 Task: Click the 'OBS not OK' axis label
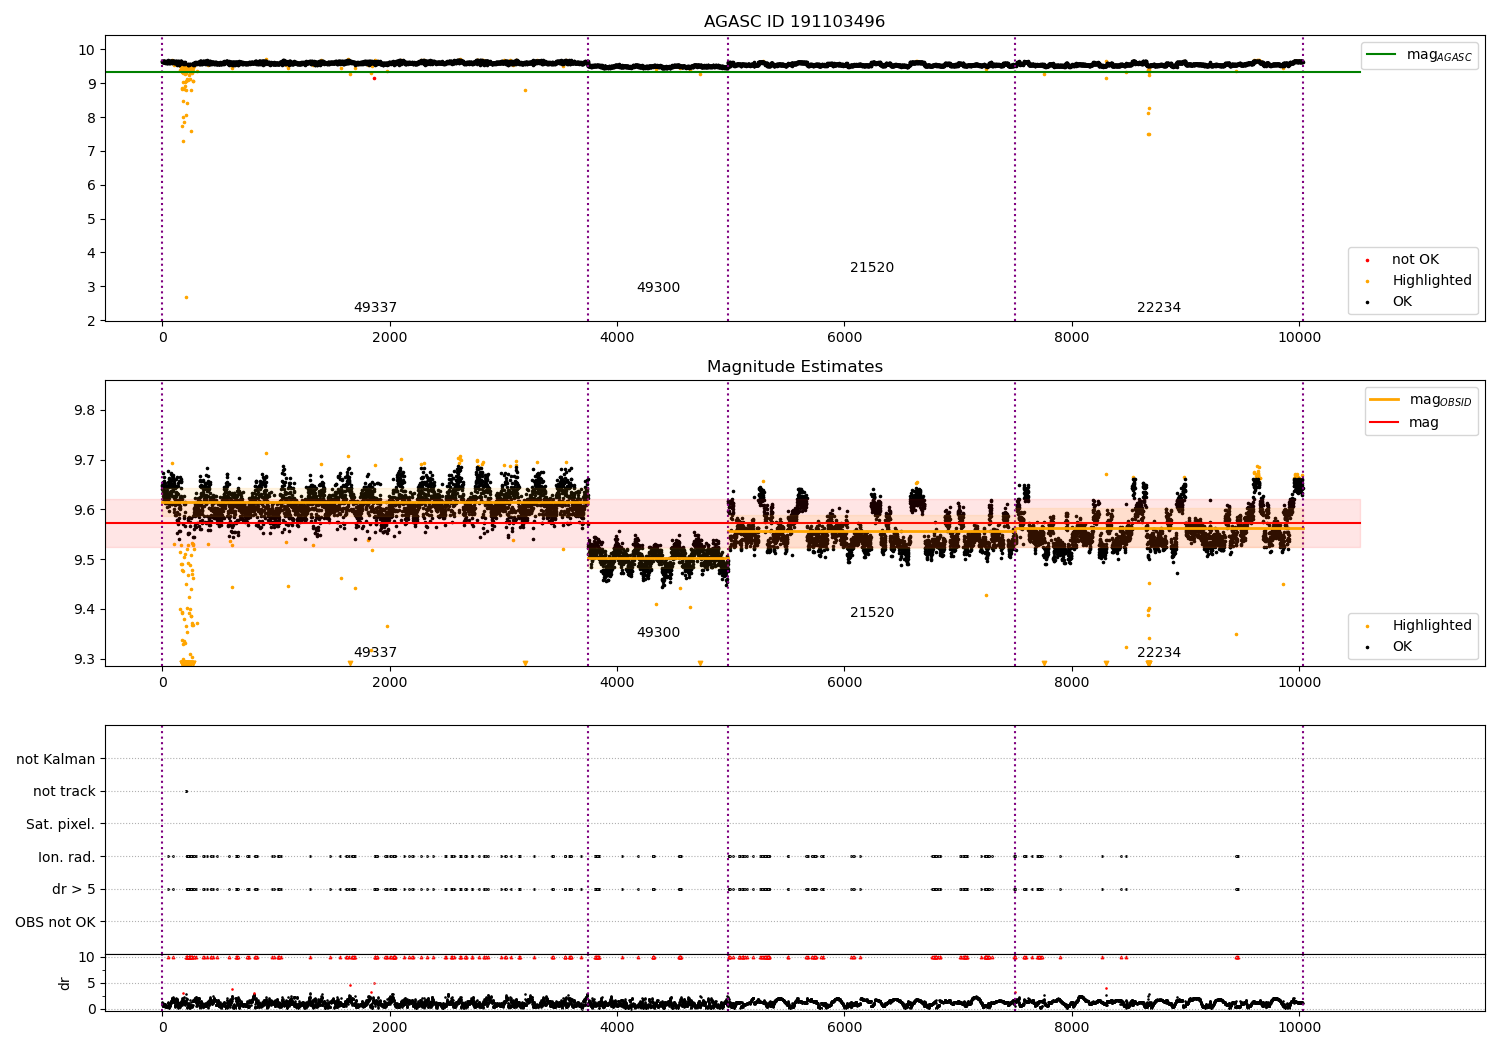tap(55, 922)
